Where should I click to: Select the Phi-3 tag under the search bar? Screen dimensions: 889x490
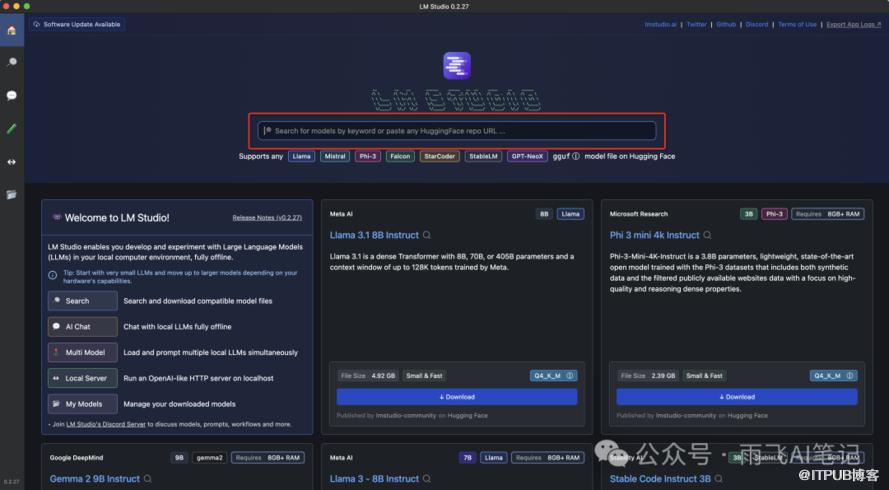368,156
